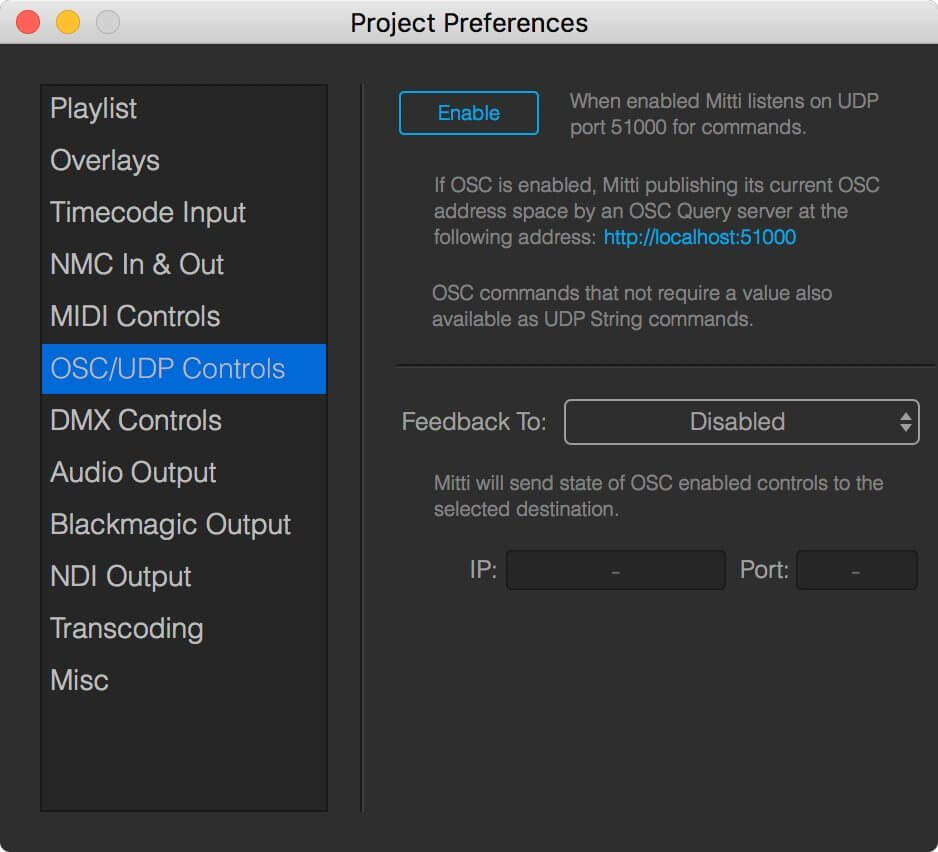Go to Timecode Input settings

coord(184,212)
